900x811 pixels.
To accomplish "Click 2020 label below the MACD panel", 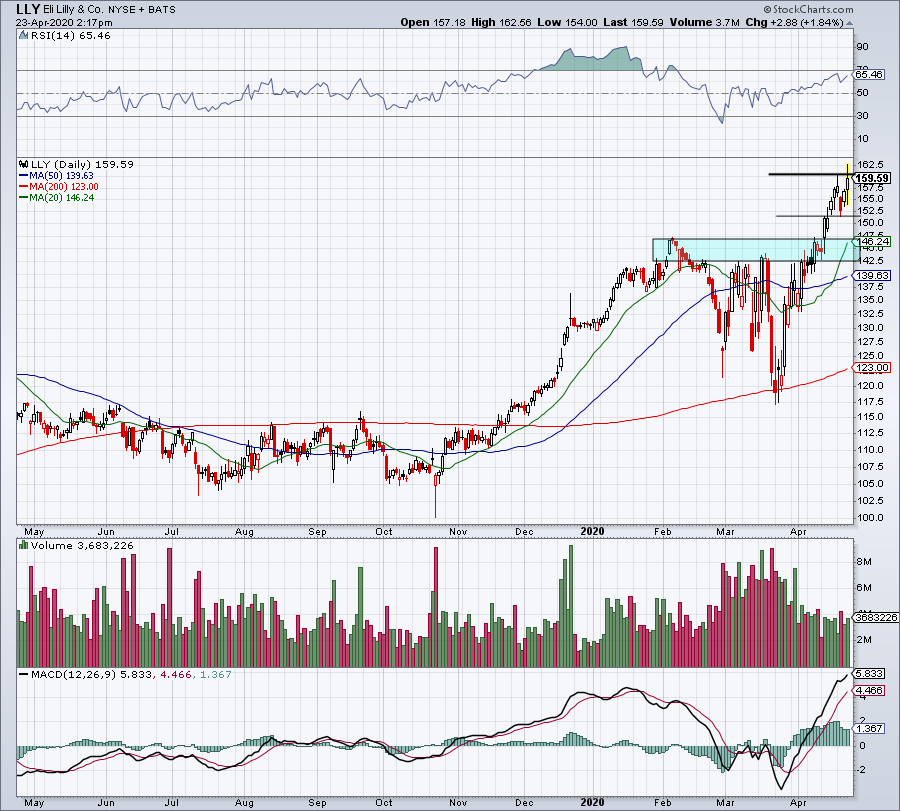I will pos(592,802).
